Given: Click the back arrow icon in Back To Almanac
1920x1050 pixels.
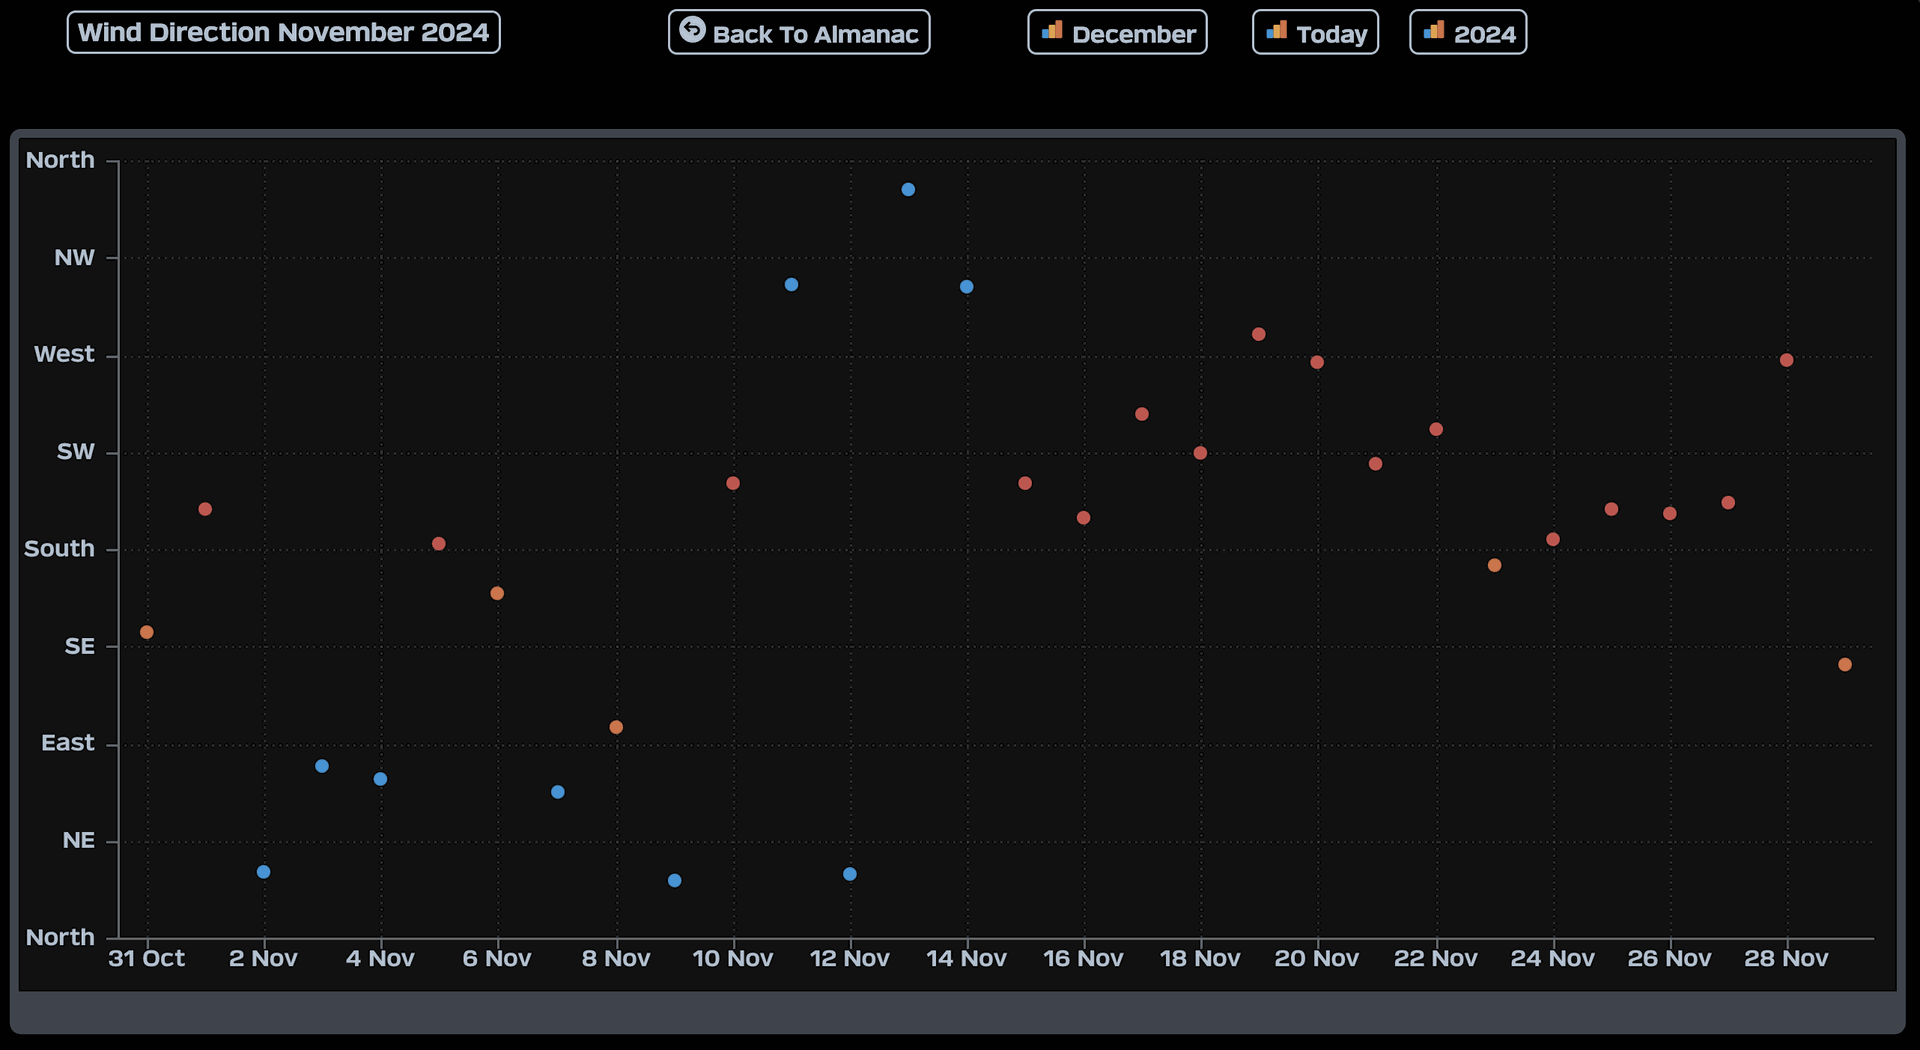Looking at the screenshot, I should (x=692, y=31).
